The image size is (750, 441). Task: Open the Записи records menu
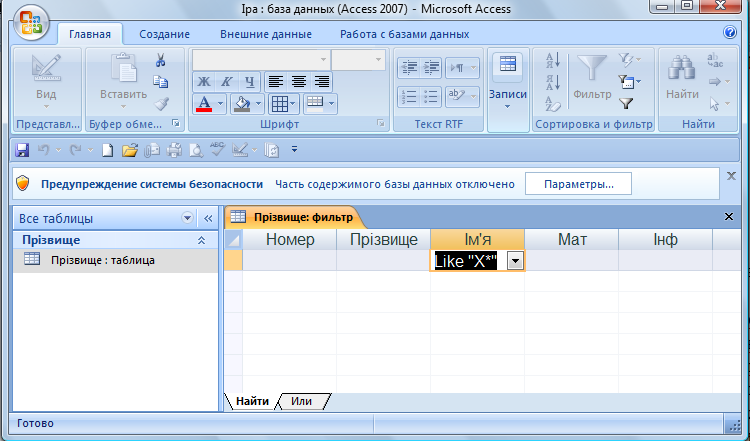(x=508, y=89)
